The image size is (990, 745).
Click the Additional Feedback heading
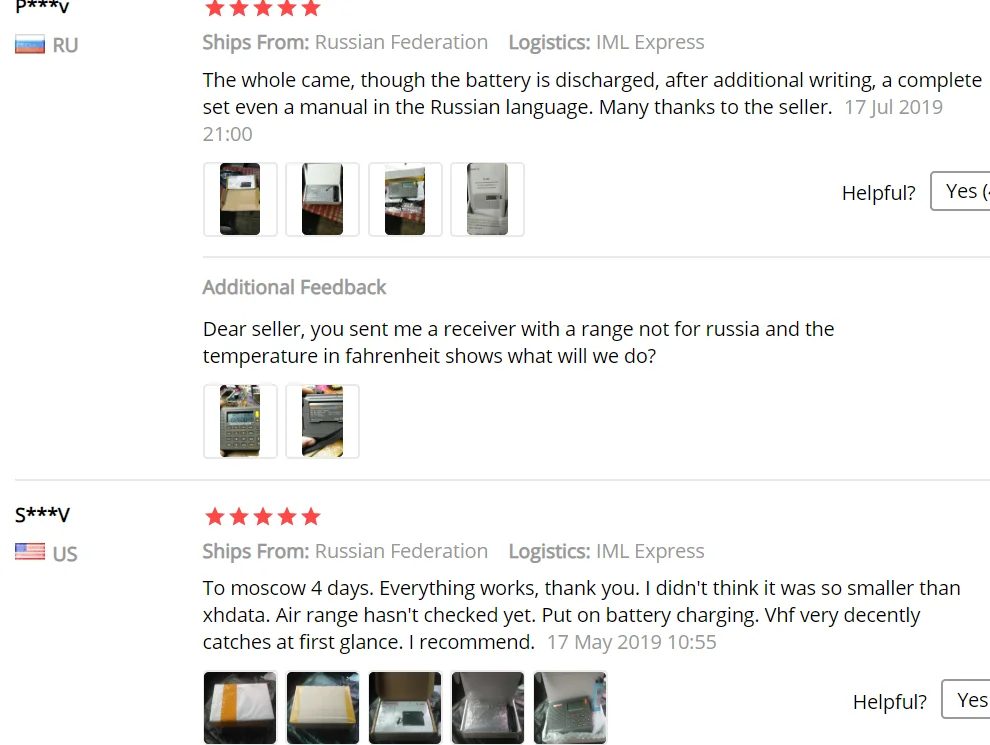pos(294,288)
